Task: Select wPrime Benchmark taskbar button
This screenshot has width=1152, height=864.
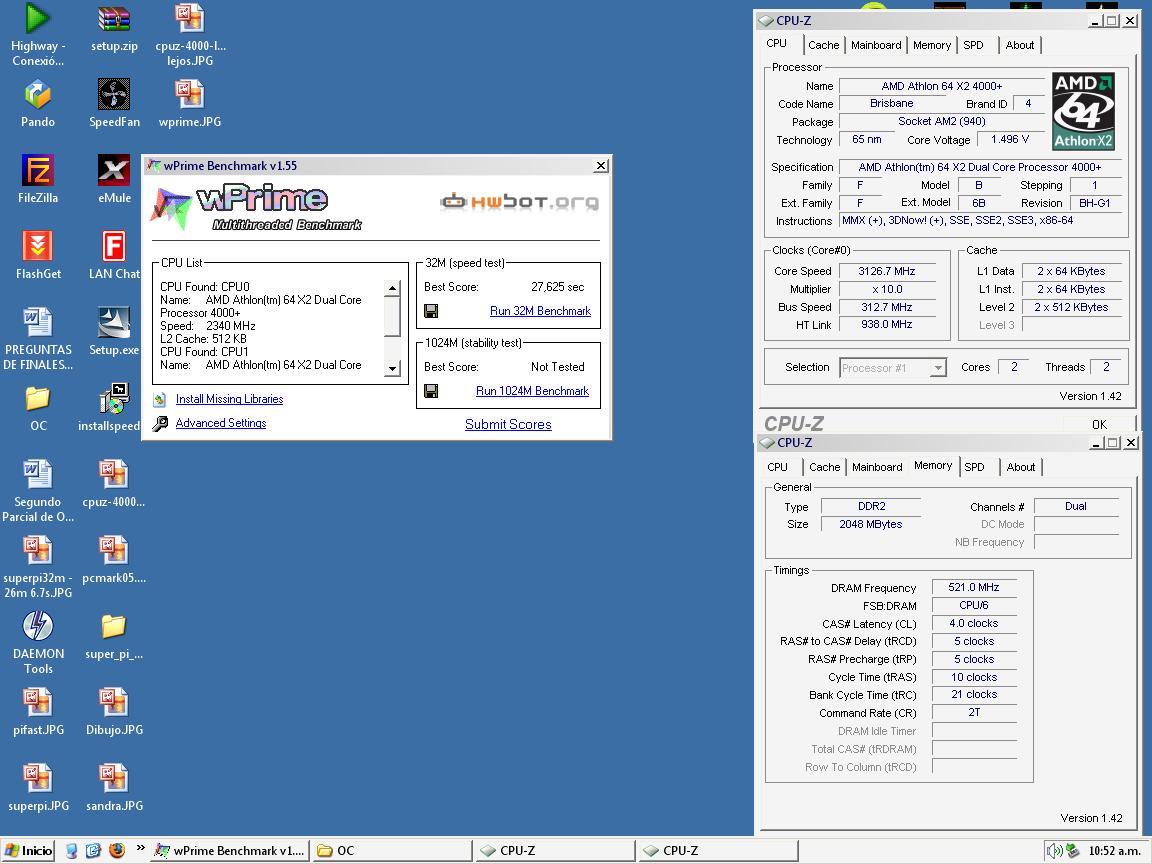Action: 230,850
